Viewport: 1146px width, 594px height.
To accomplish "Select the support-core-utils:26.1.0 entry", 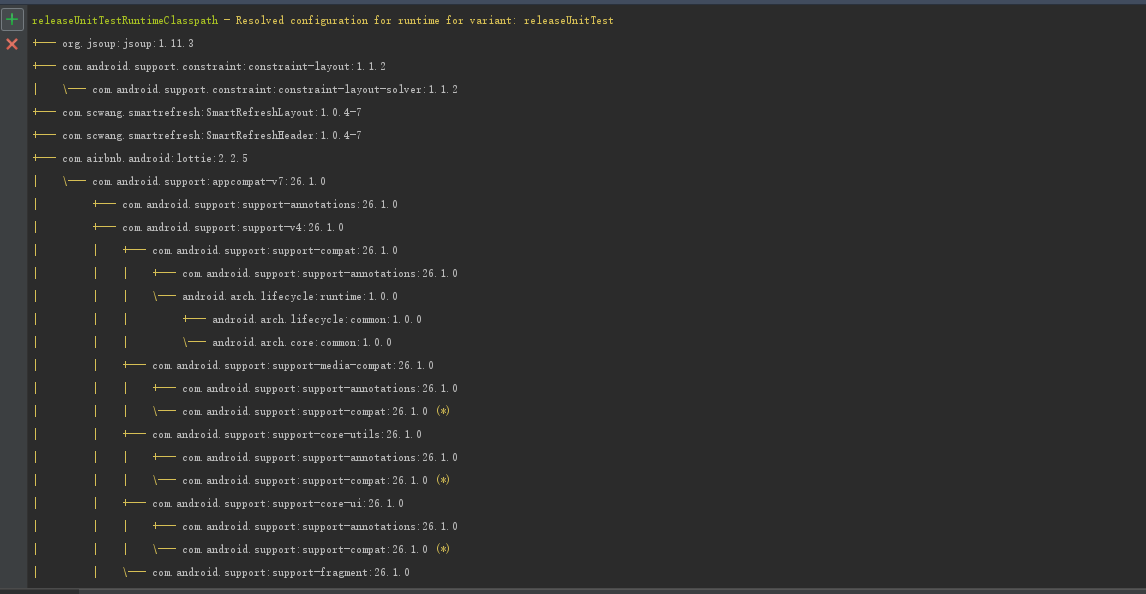I will tap(287, 435).
